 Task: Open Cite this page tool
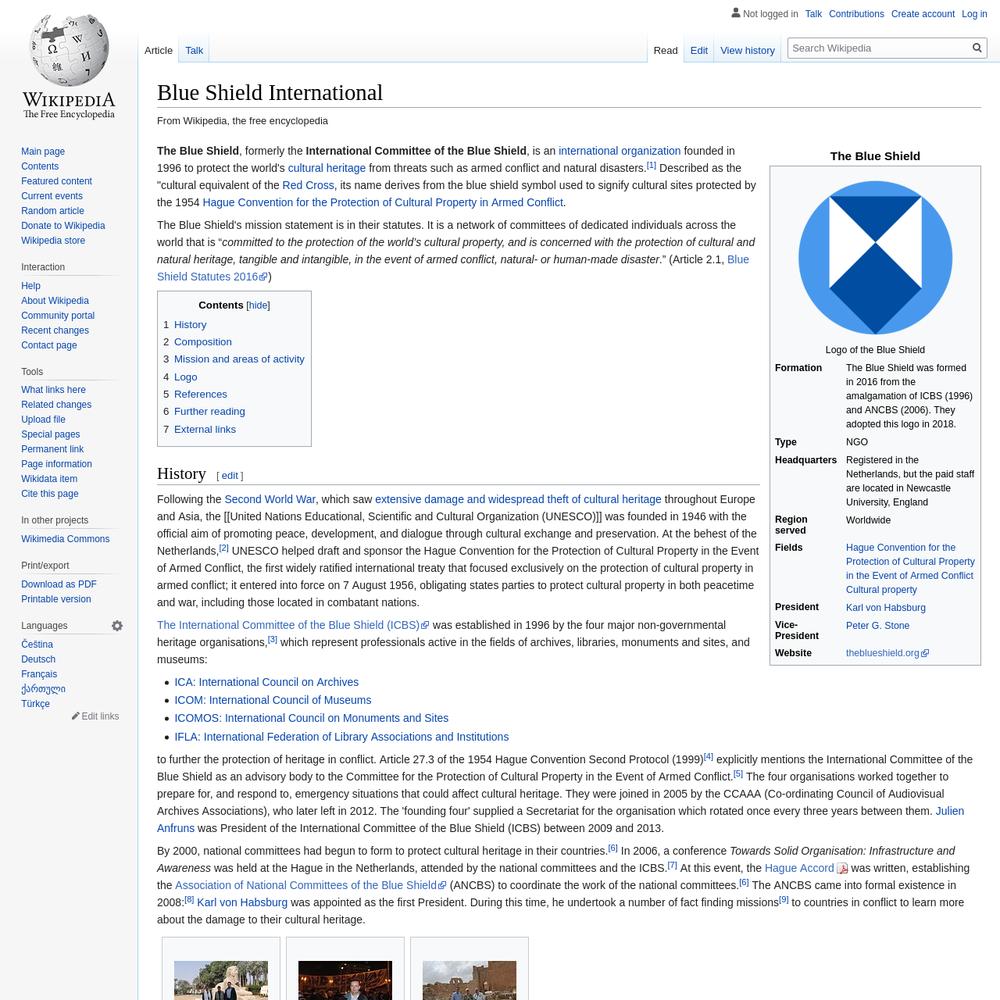[50, 494]
